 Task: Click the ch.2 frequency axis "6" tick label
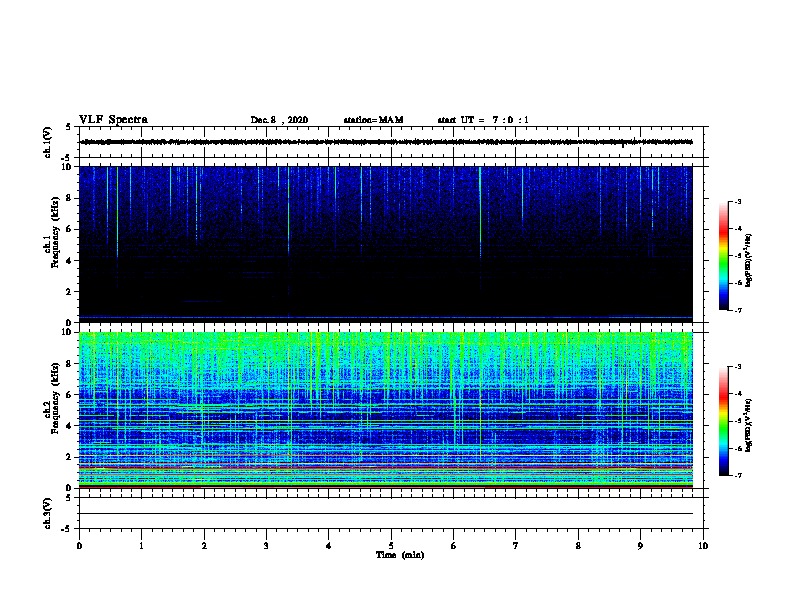(69, 395)
